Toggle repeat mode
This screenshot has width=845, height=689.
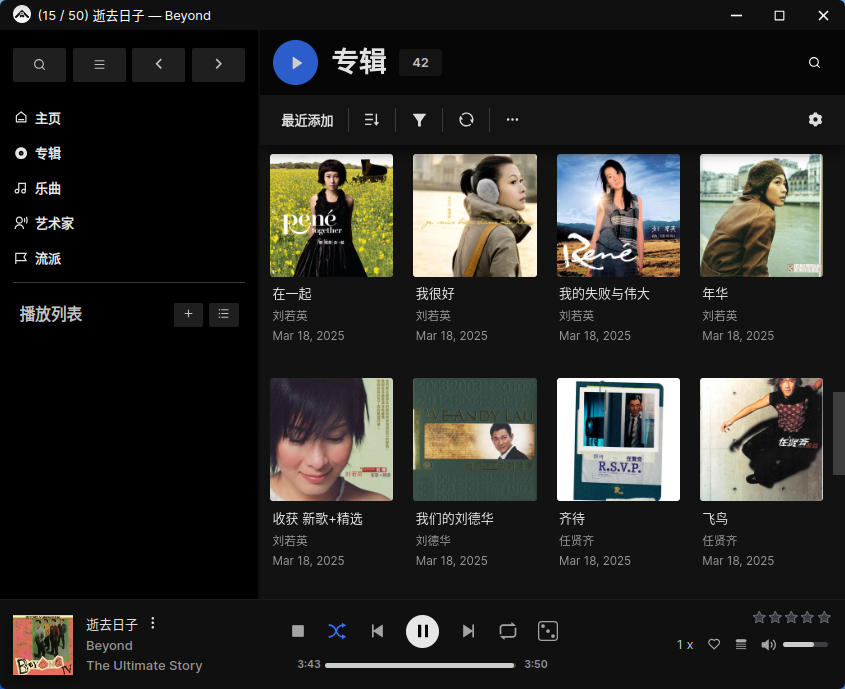[508, 631]
